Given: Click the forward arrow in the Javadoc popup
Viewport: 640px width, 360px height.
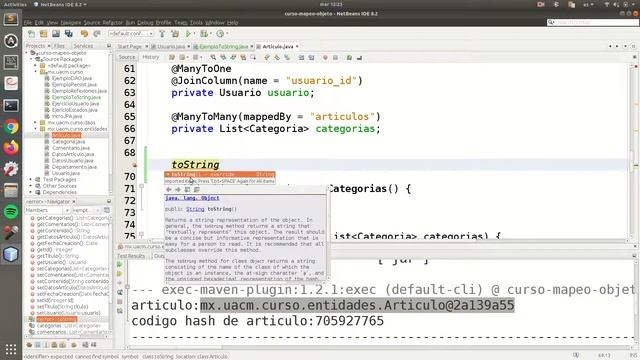Looking at the screenshot, I should point(178,189).
